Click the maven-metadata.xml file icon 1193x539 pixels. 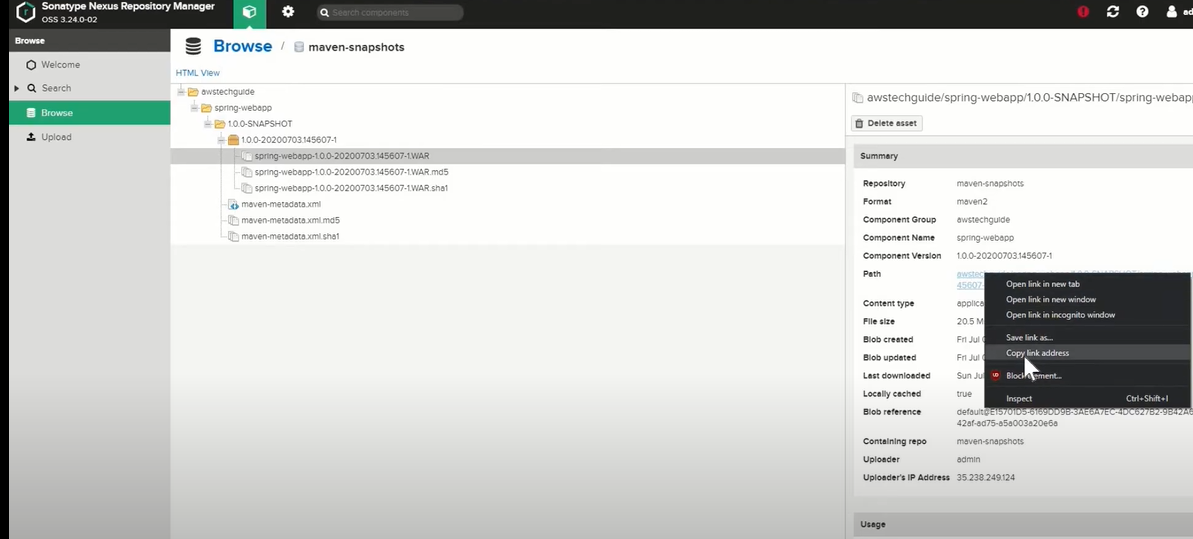click(234, 205)
